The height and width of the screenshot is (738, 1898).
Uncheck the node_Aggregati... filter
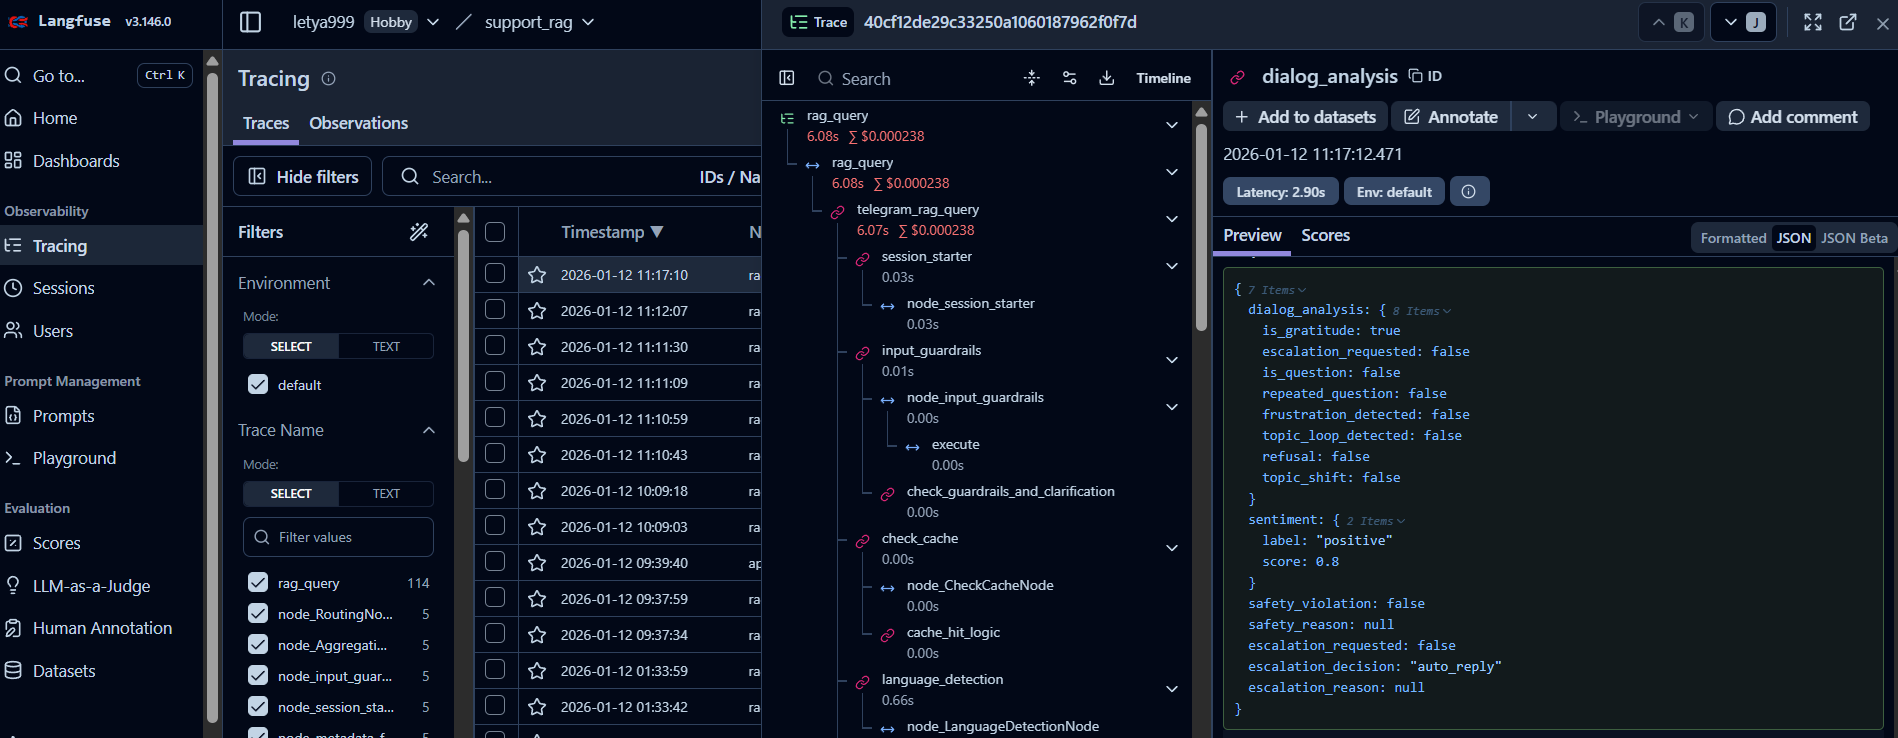(258, 644)
